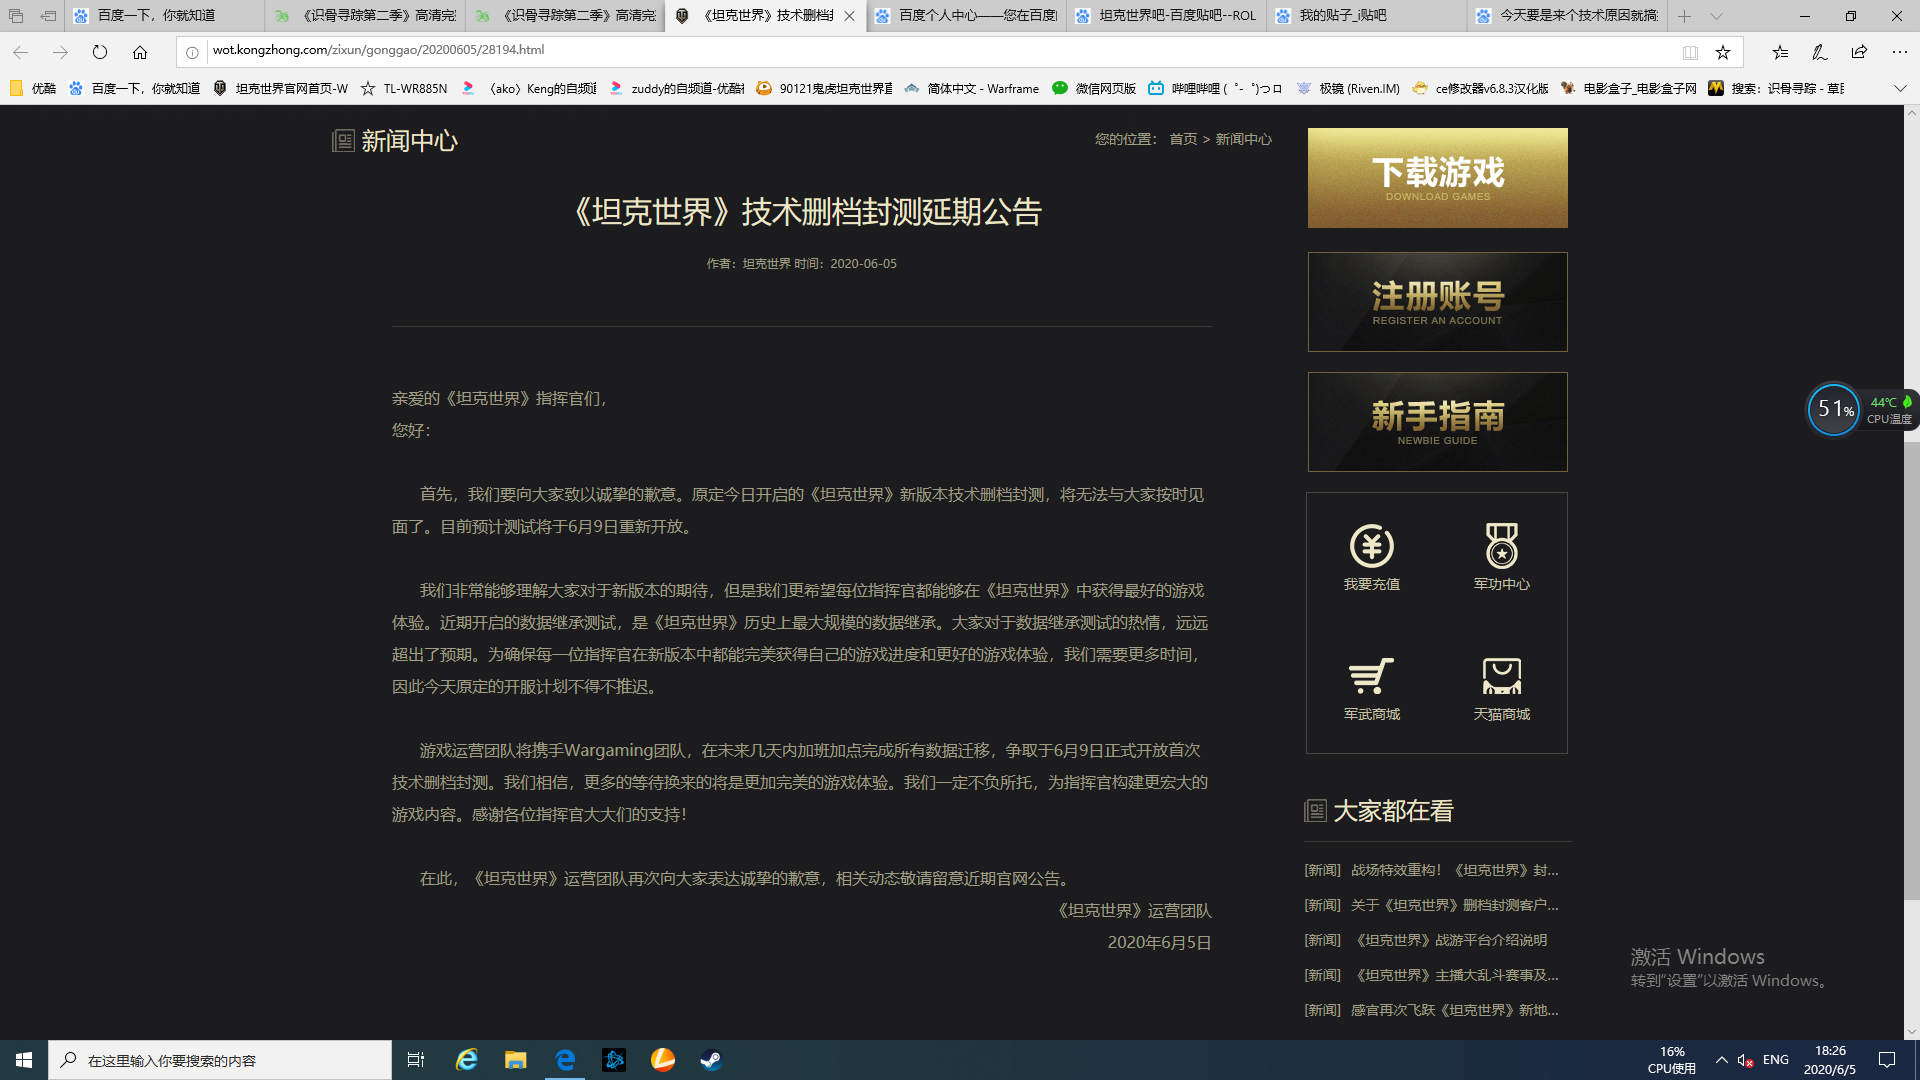
Task: Click the site info icon in address bar
Action: click(192, 52)
